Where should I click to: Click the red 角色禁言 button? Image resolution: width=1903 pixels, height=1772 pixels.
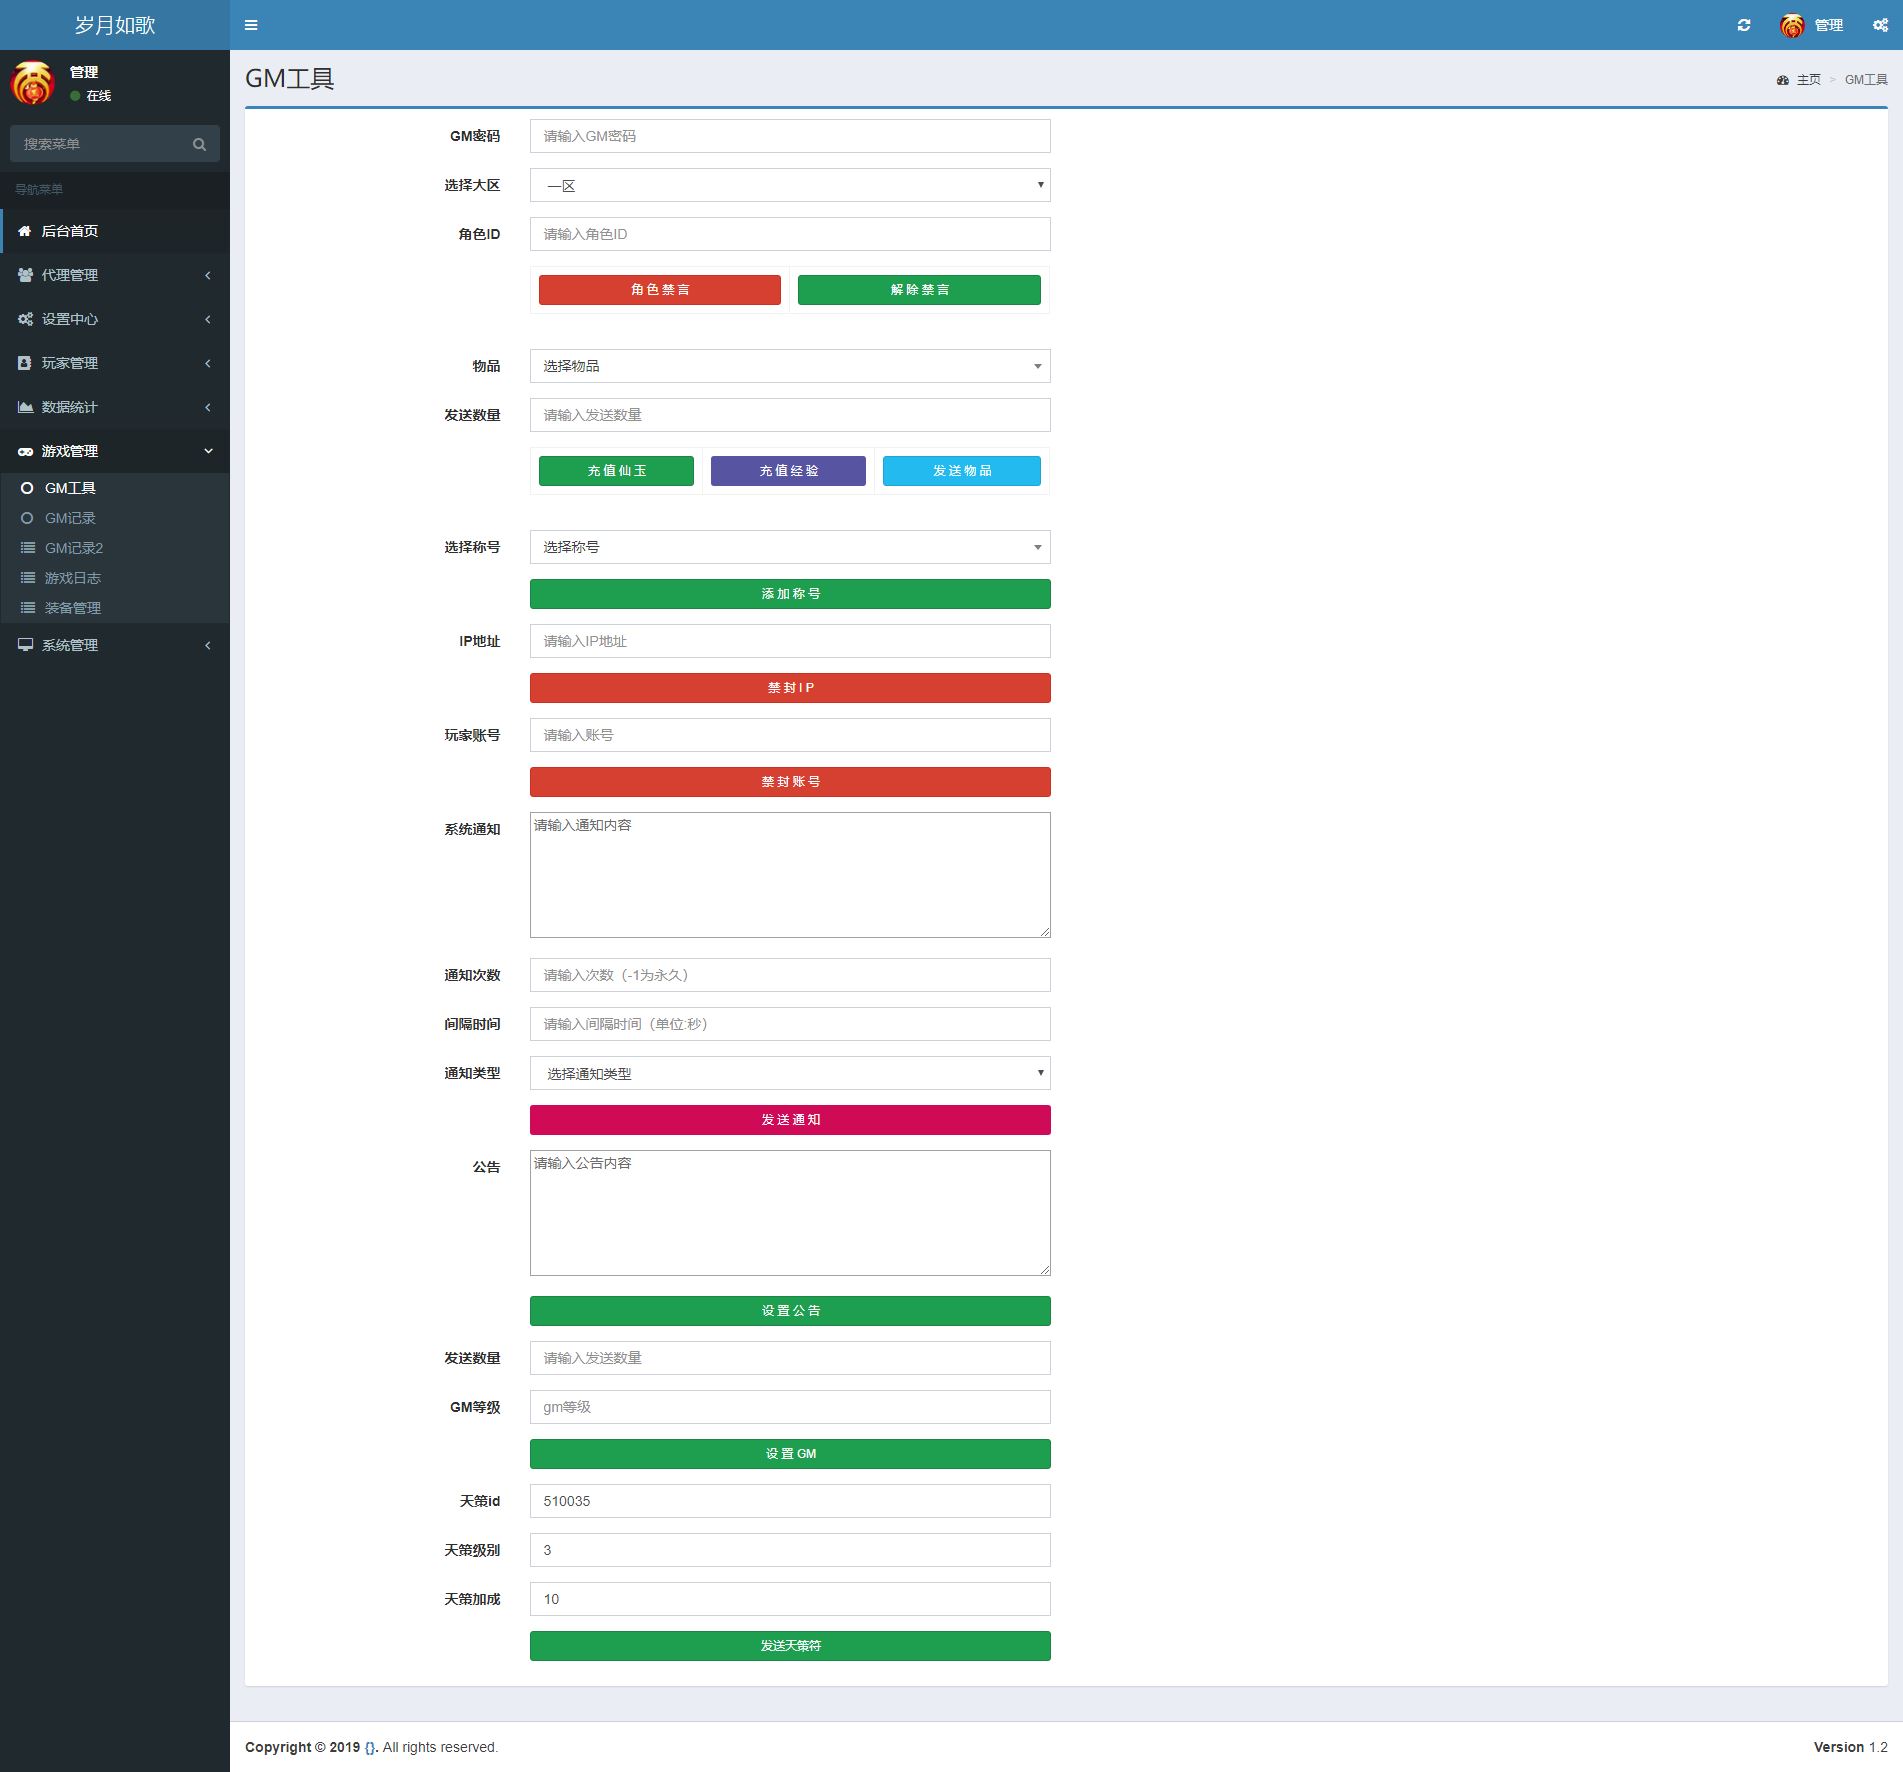pos(659,290)
